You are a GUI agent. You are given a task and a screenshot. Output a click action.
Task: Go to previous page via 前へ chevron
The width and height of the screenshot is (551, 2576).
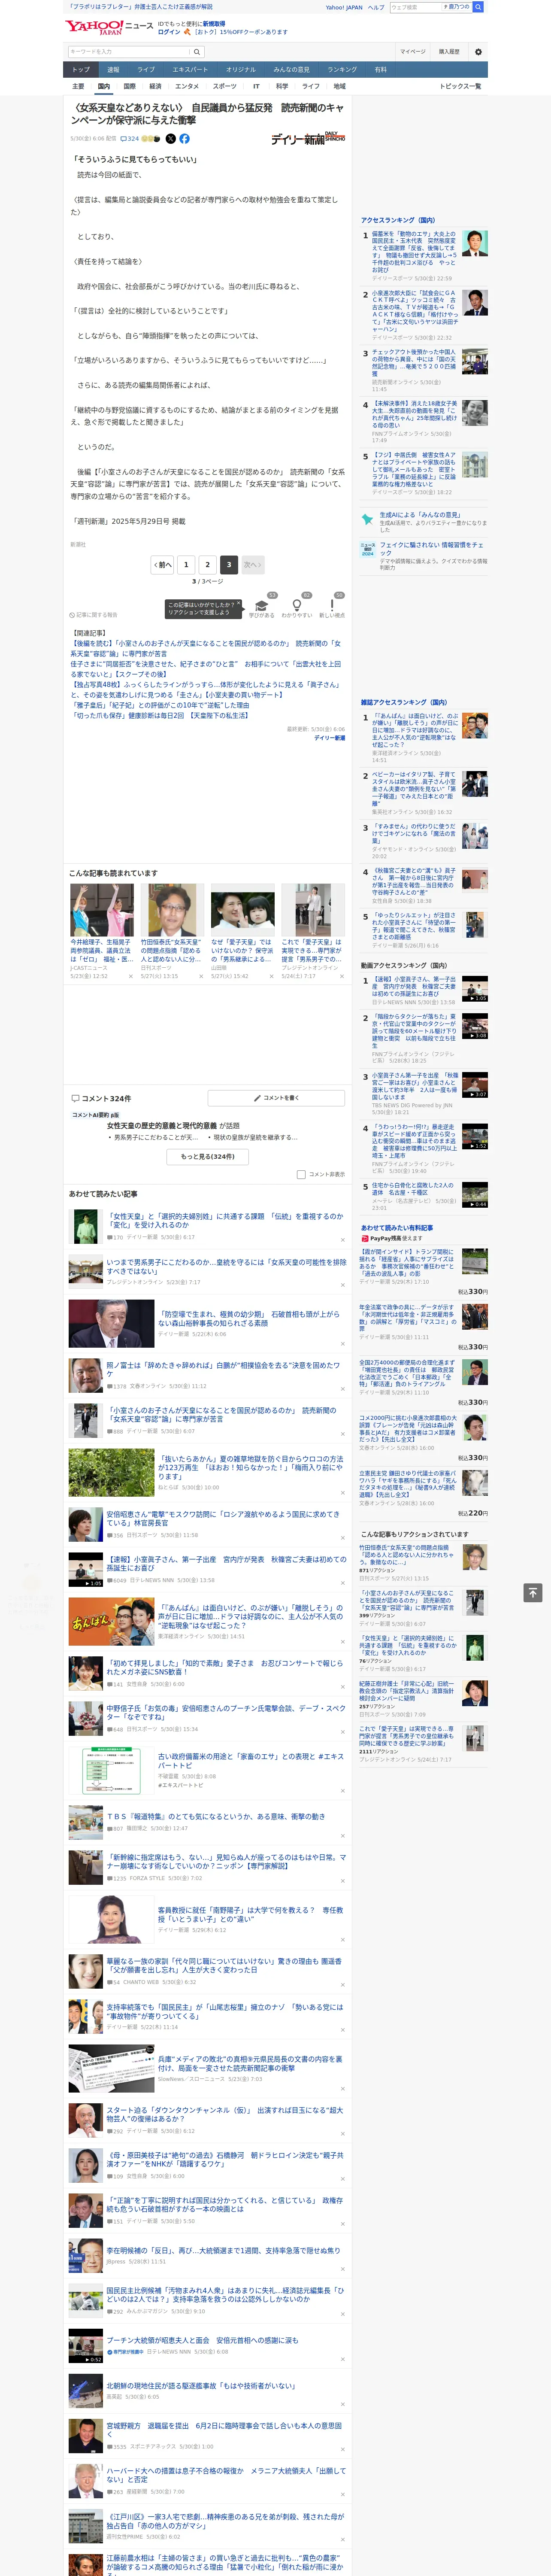coord(162,565)
